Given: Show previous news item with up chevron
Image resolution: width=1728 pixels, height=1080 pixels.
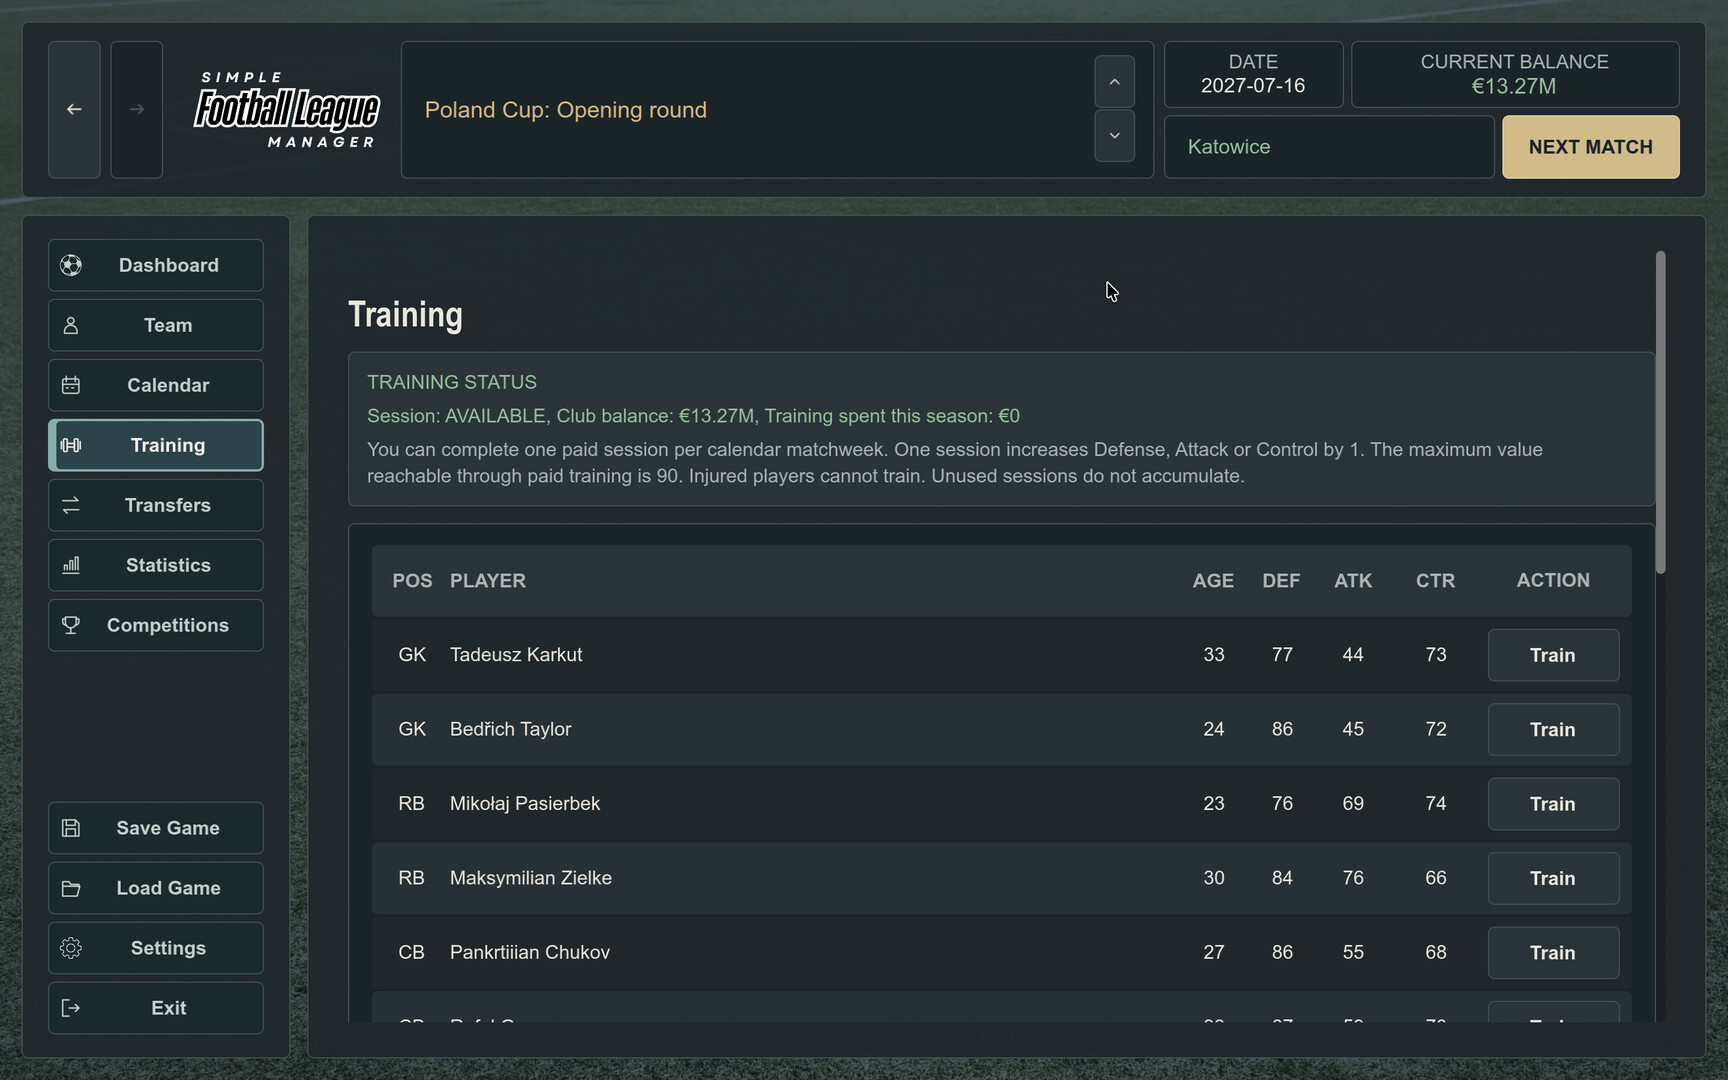Looking at the screenshot, I should coord(1114,82).
